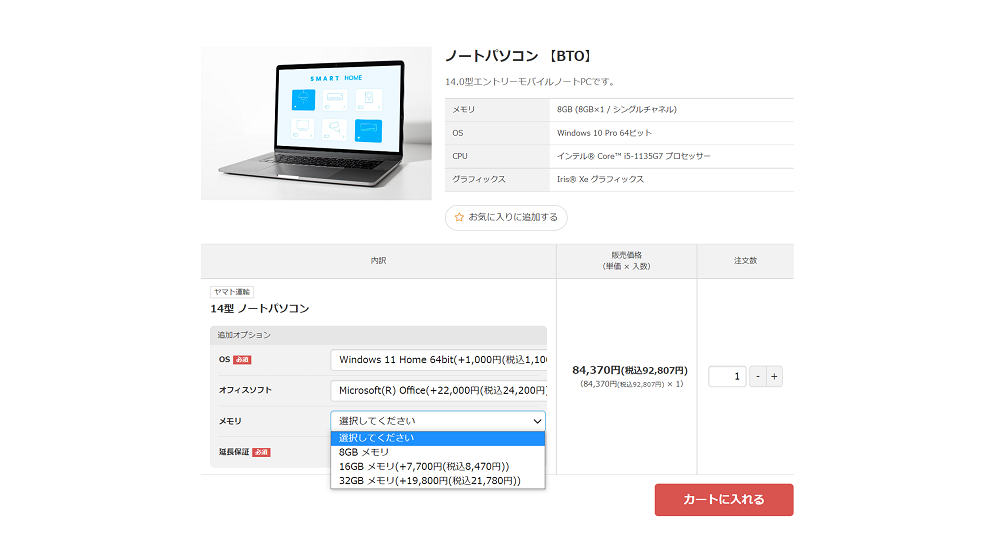1000x541 pixels.
Task: Increase order quantity with plus button
Action: [774, 376]
